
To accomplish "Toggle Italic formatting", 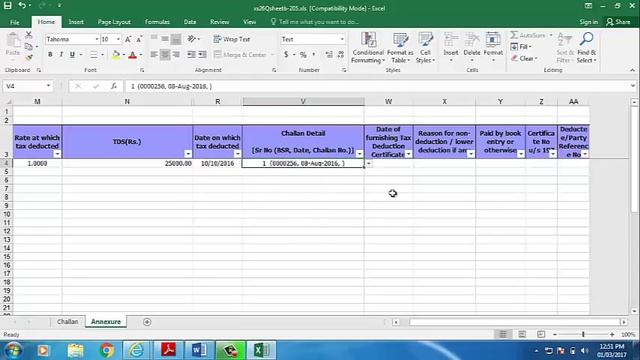I will tap(61, 54).
